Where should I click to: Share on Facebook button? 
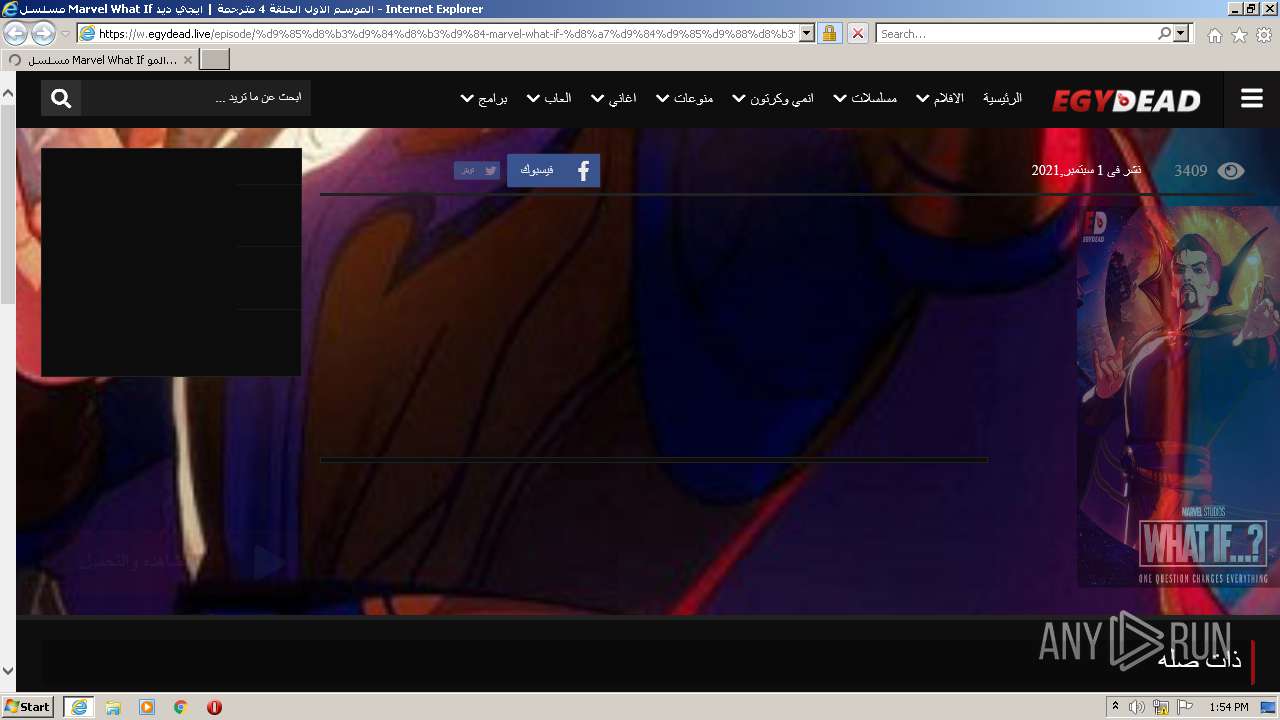pos(553,170)
